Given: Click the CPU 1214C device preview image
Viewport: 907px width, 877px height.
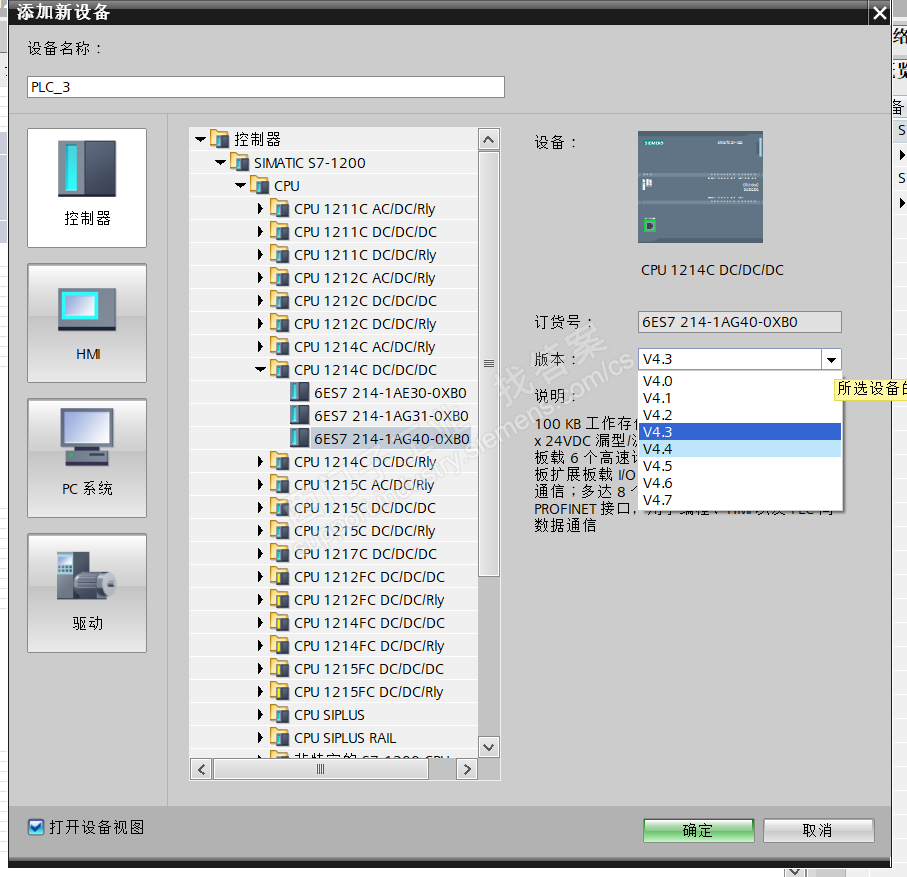Looking at the screenshot, I should [x=700, y=187].
